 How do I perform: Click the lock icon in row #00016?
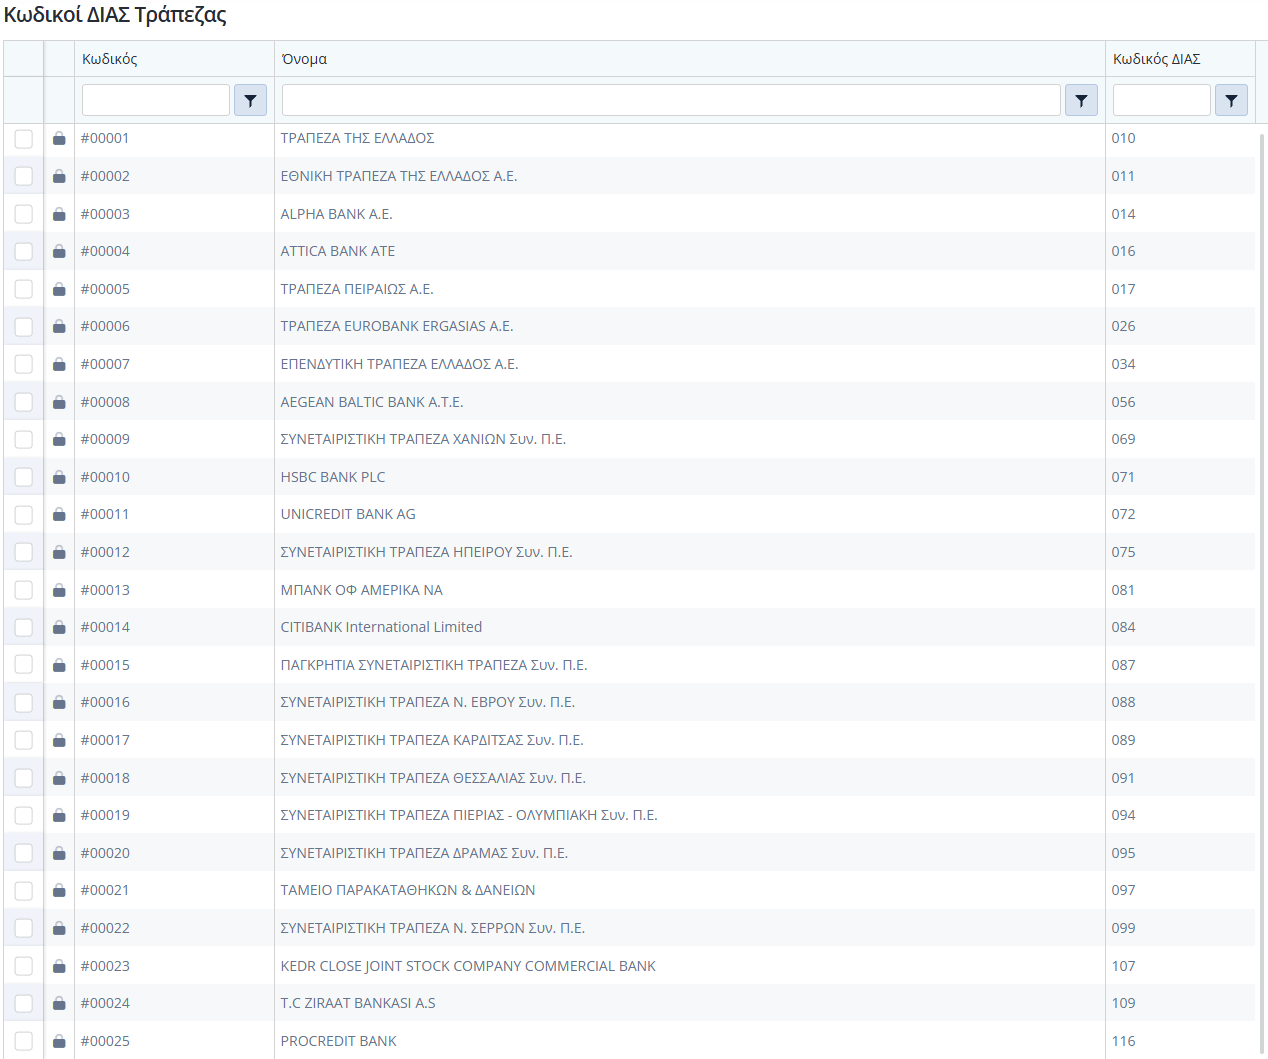(x=59, y=702)
